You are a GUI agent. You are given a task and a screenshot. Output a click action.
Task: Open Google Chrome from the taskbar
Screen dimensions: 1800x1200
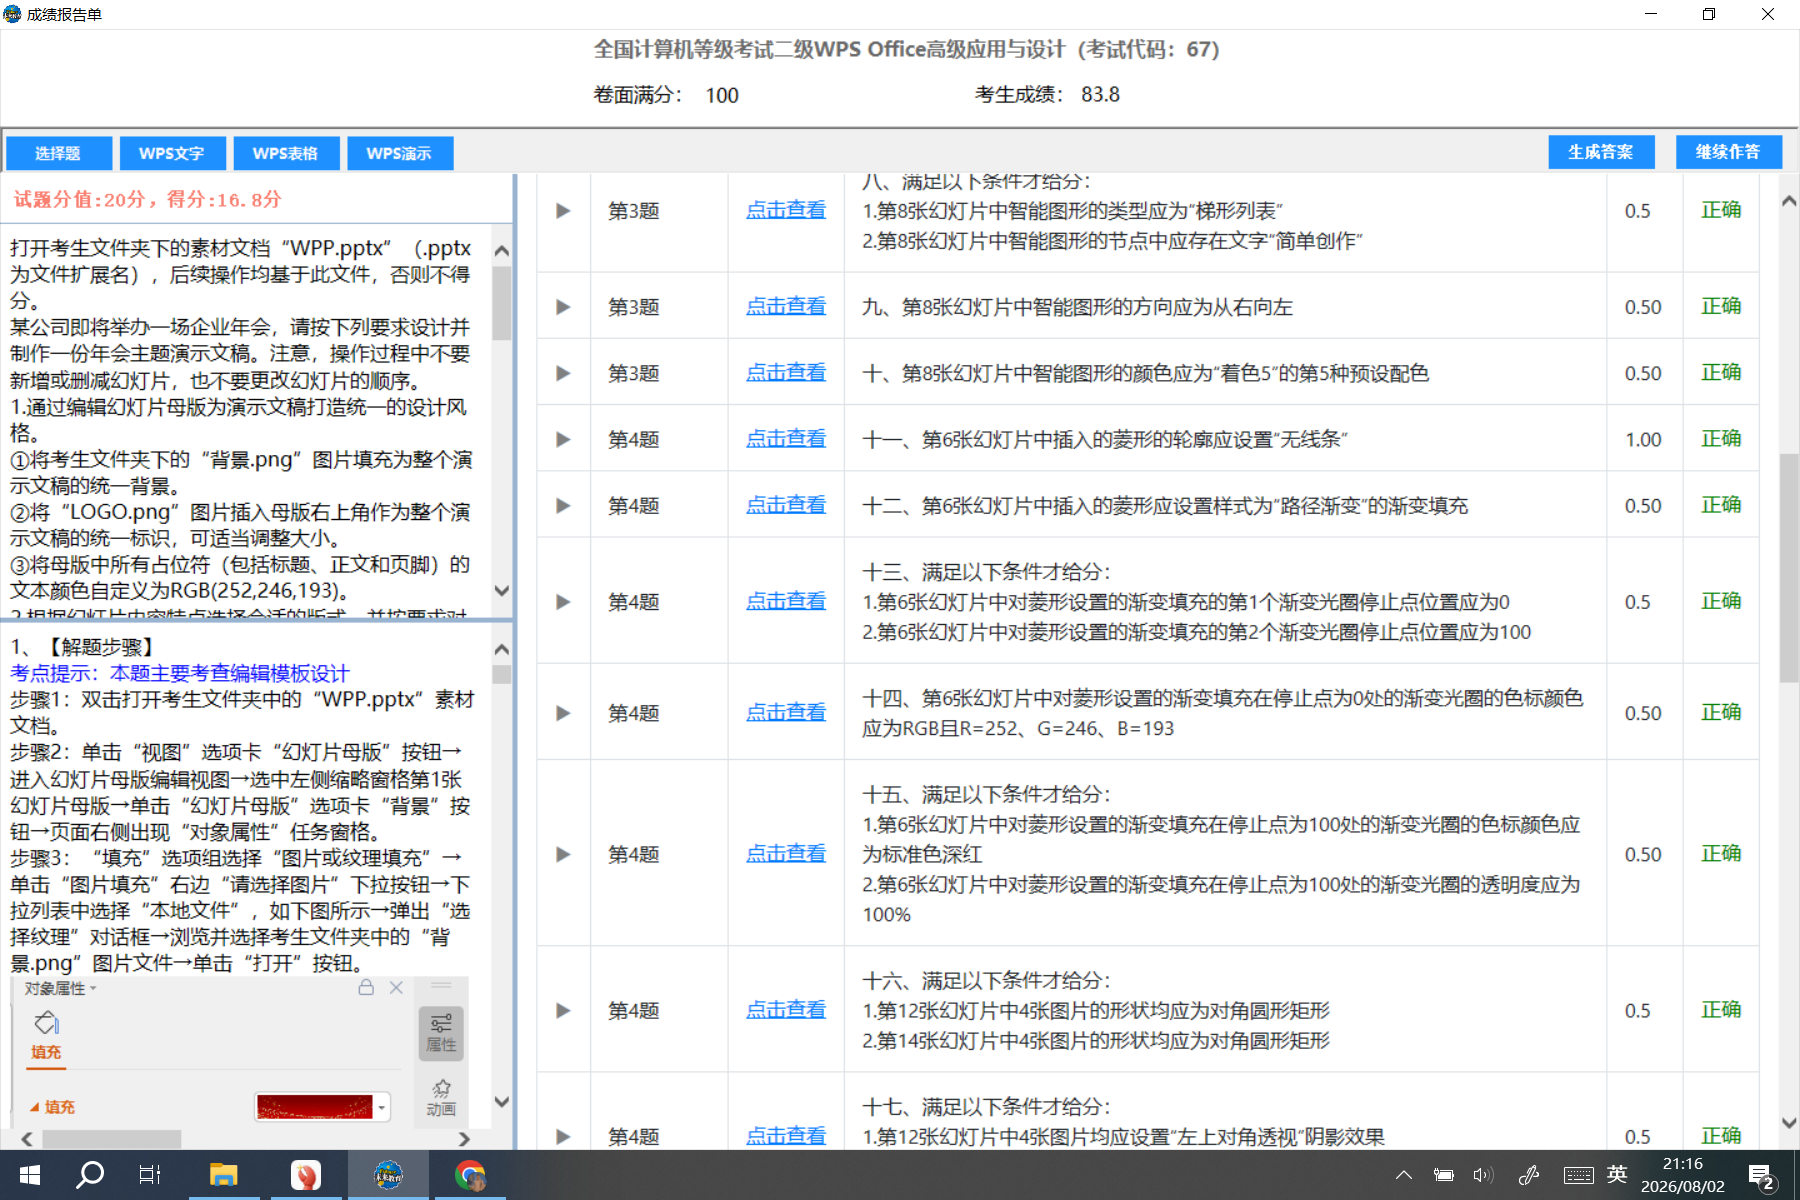pyautogui.click(x=470, y=1175)
